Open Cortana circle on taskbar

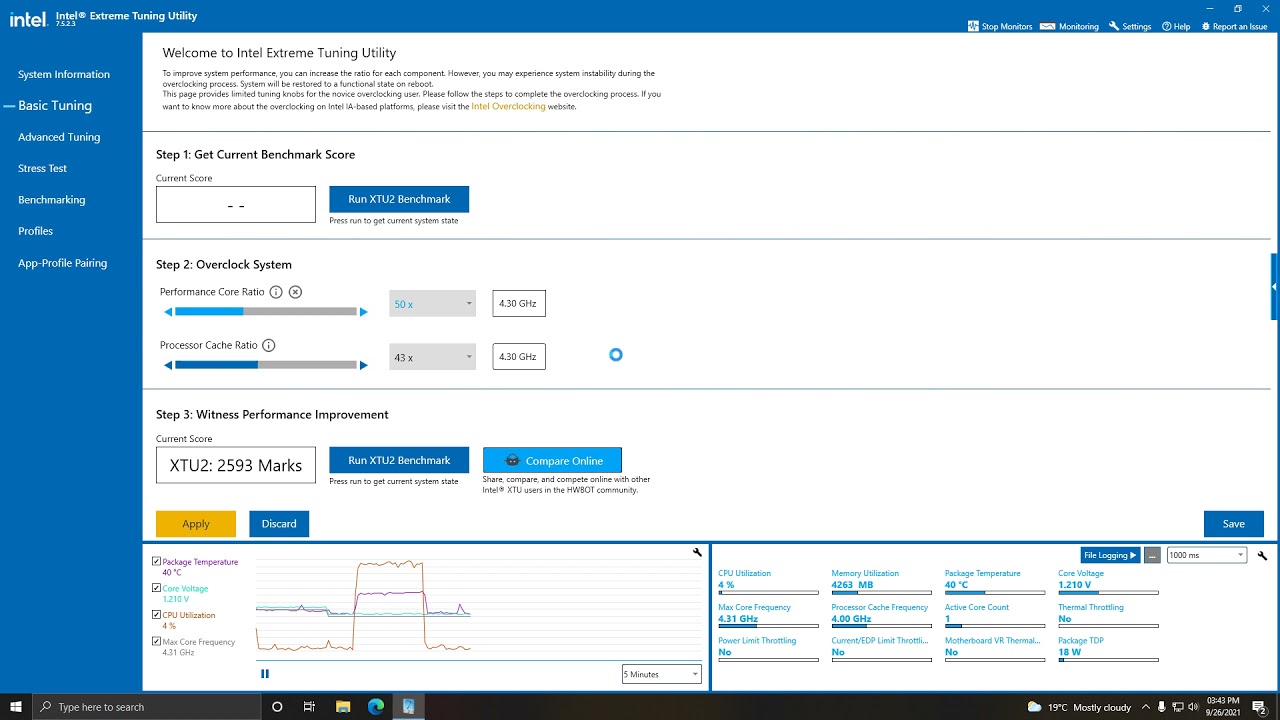coord(277,707)
